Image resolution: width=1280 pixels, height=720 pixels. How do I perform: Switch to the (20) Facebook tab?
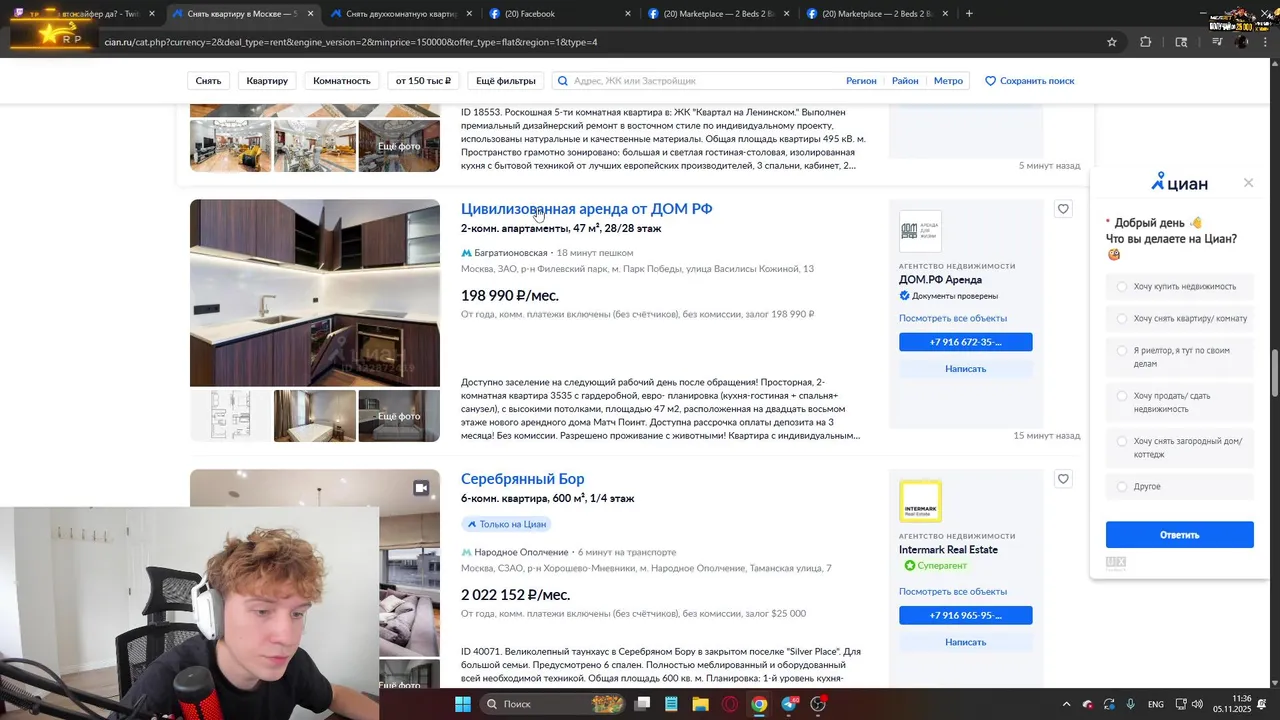(560, 14)
